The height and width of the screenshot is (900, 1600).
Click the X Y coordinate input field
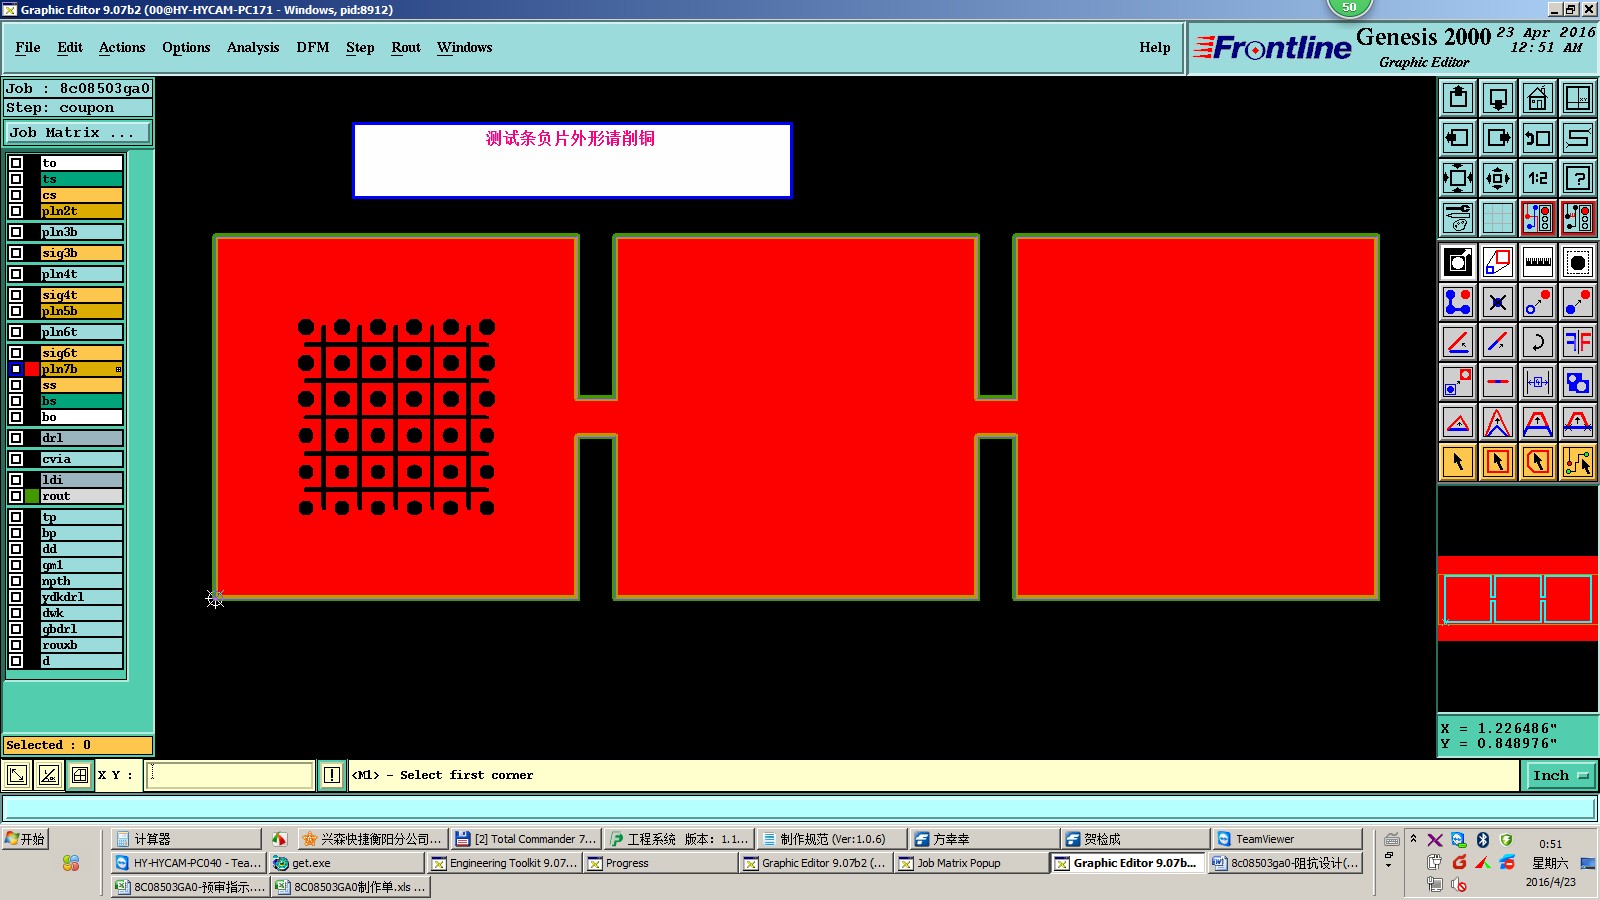(x=230, y=775)
